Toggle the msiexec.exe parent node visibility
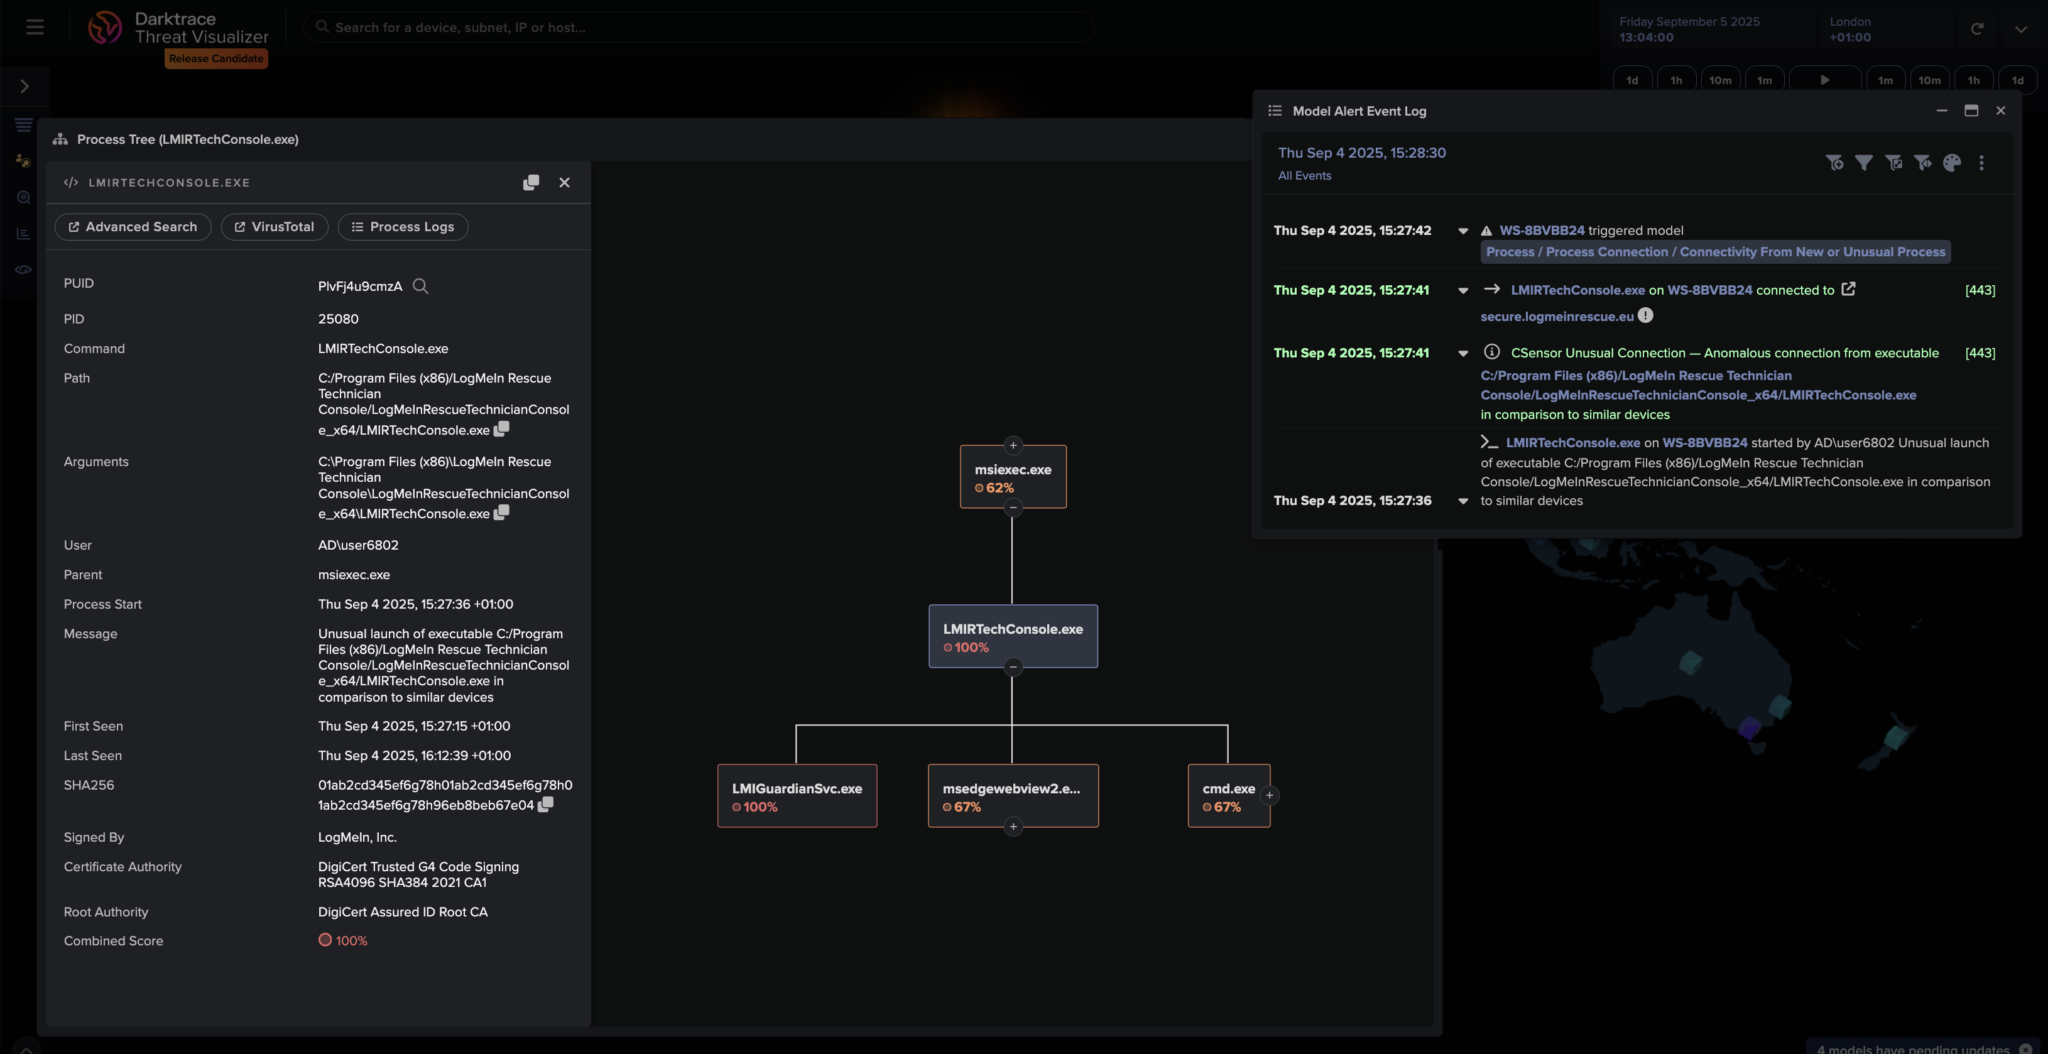Viewport: 2048px width, 1054px height. coord(1013,446)
